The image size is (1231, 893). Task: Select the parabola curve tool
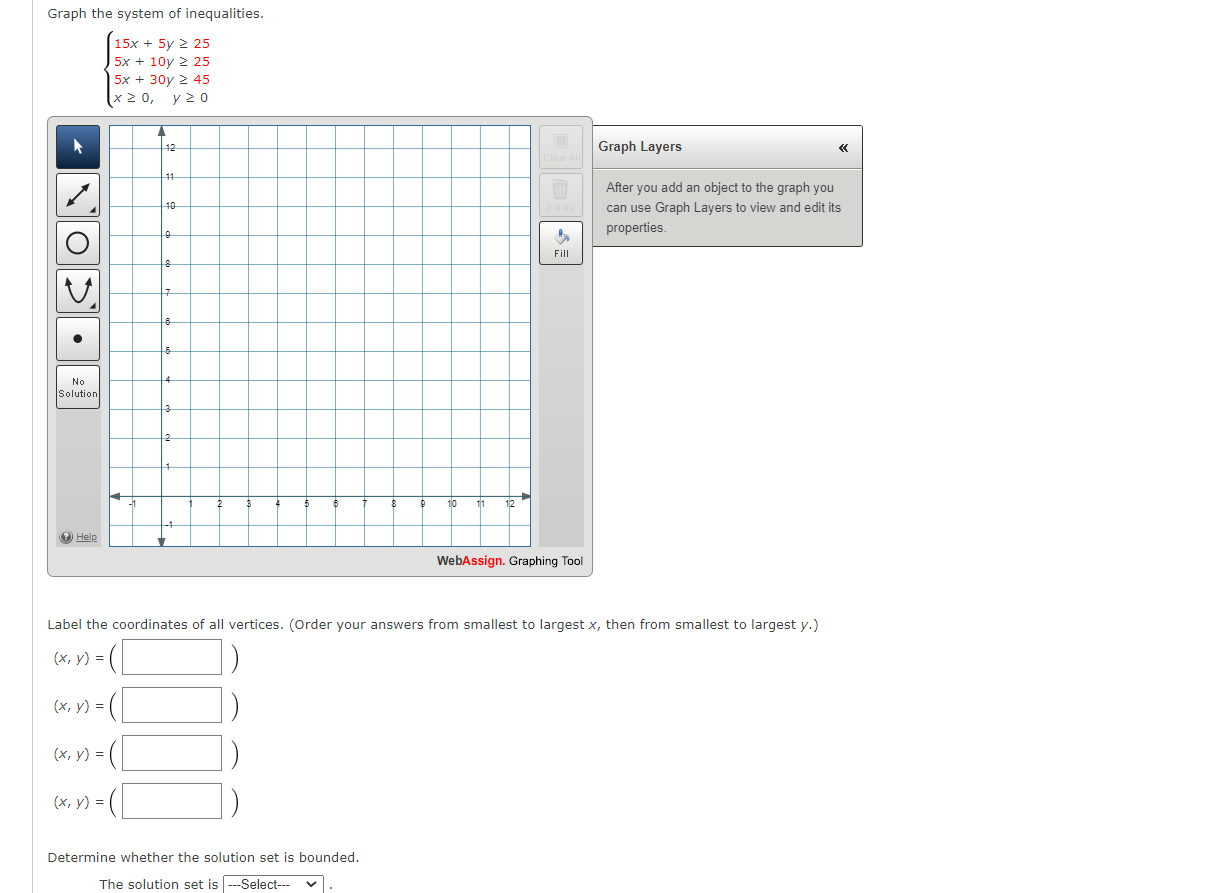click(78, 291)
